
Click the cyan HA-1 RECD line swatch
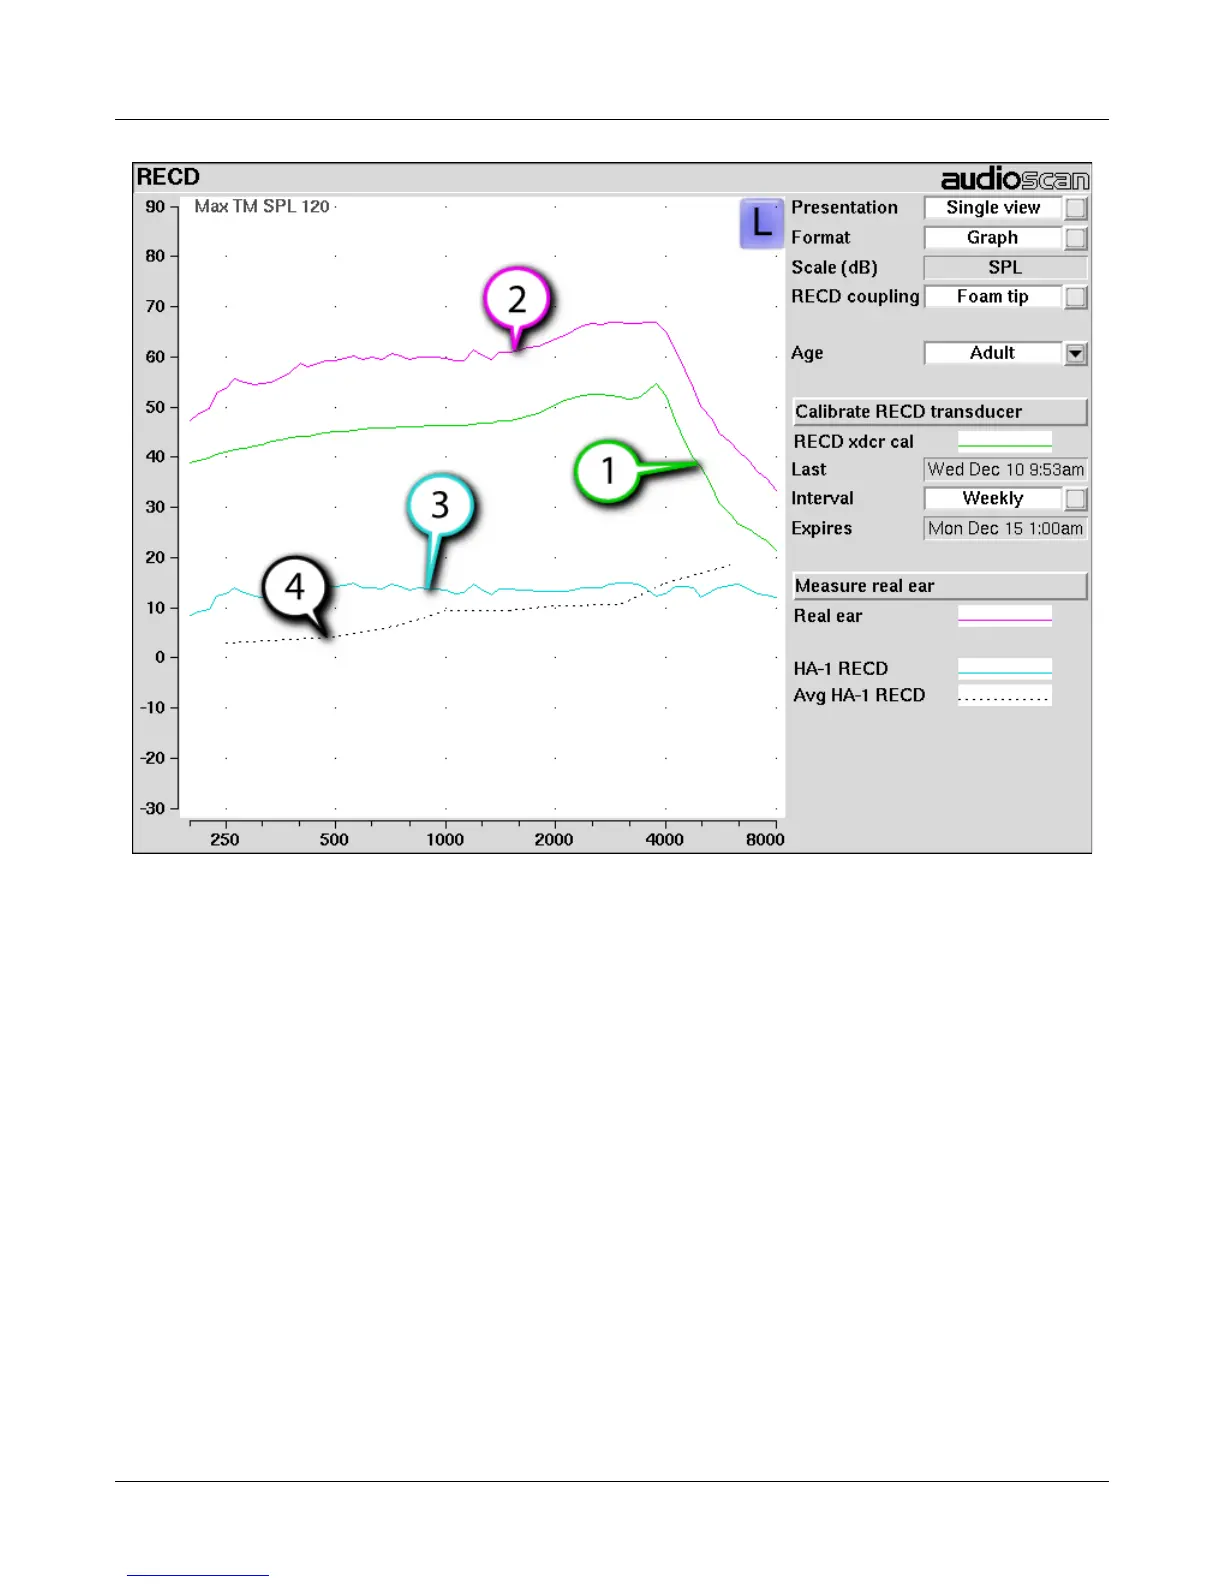(1004, 668)
